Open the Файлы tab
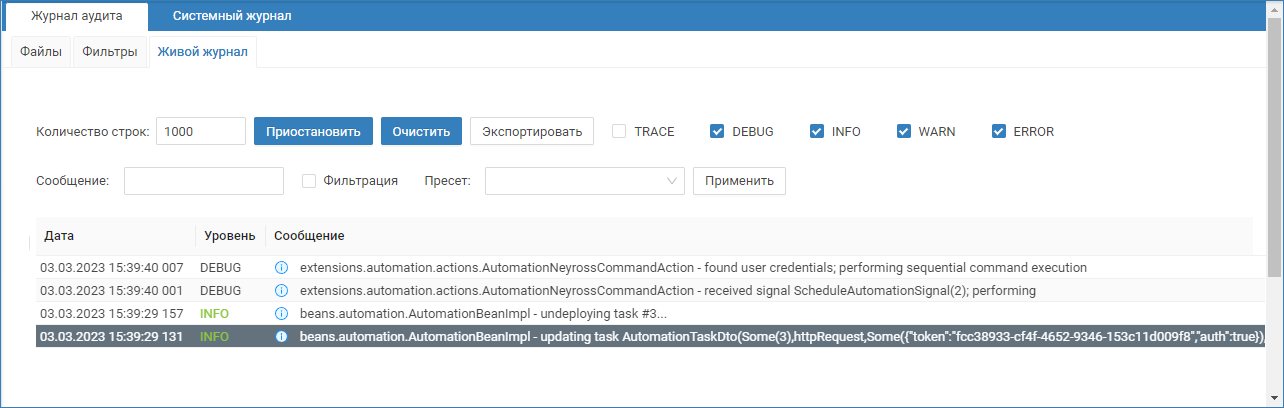This screenshot has width=1284, height=408. click(x=41, y=52)
